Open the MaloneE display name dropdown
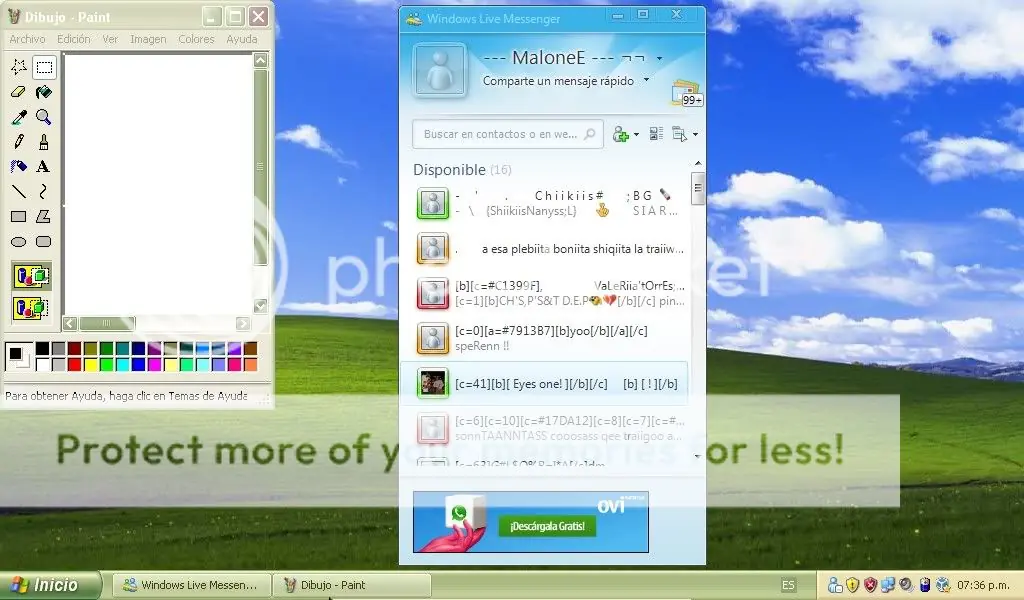 (x=660, y=59)
